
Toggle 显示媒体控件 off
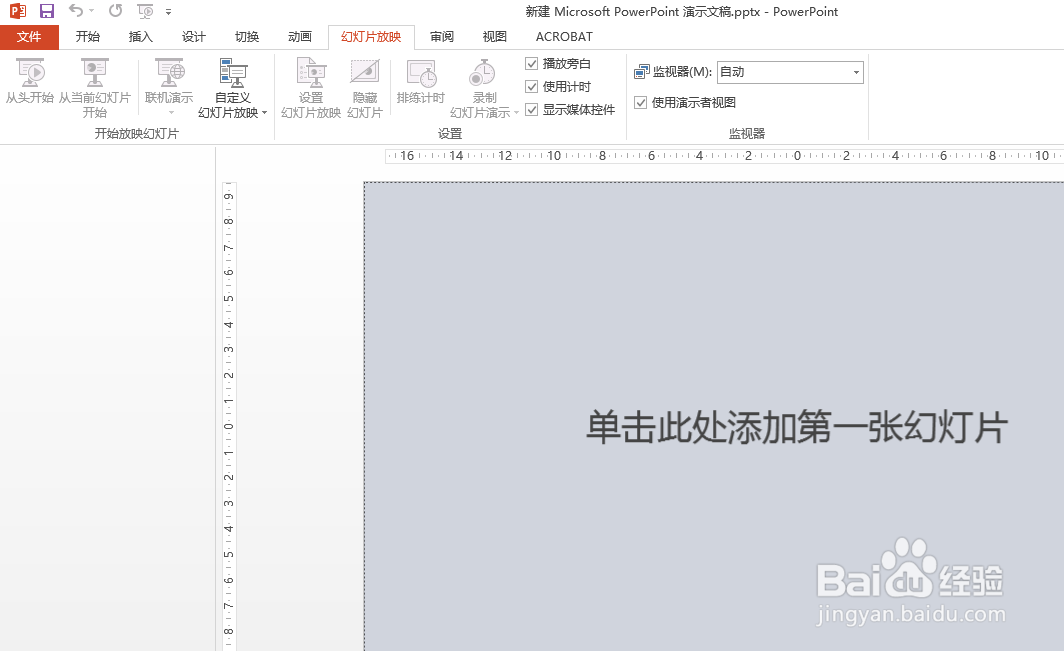point(532,110)
